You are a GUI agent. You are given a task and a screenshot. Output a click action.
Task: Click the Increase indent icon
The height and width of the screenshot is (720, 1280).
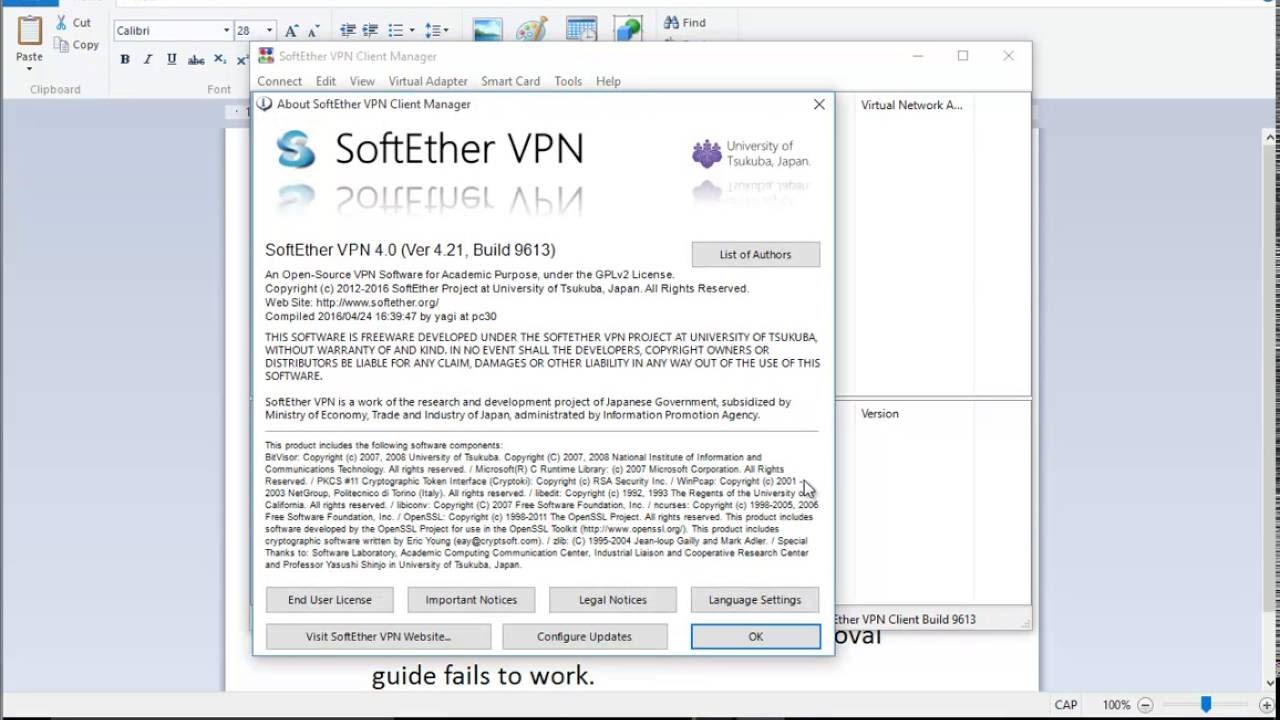(x=372, y=31)
